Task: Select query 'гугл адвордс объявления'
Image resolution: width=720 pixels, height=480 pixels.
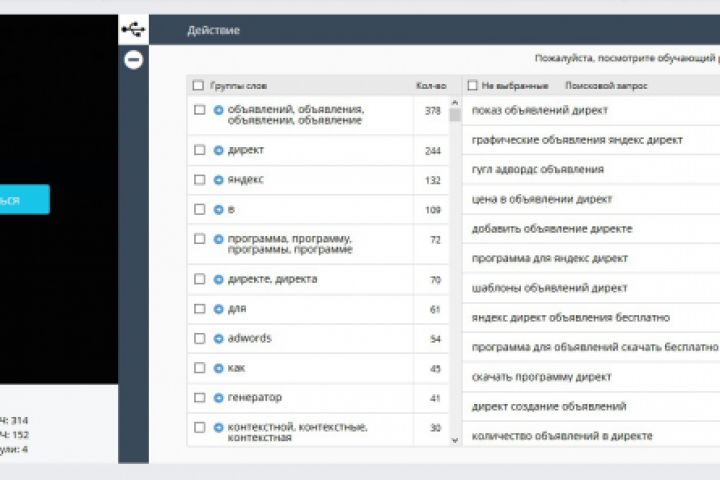Action: (537, 169)
